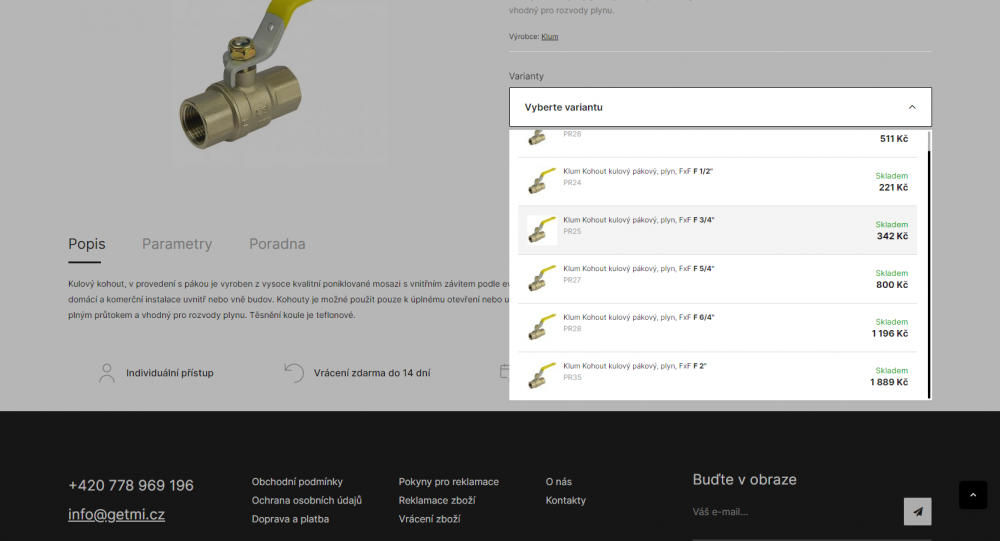Click thumbnail of PR25 valve variant
The width and height of the screenshot is (1000, 541).
coord(541,230)
